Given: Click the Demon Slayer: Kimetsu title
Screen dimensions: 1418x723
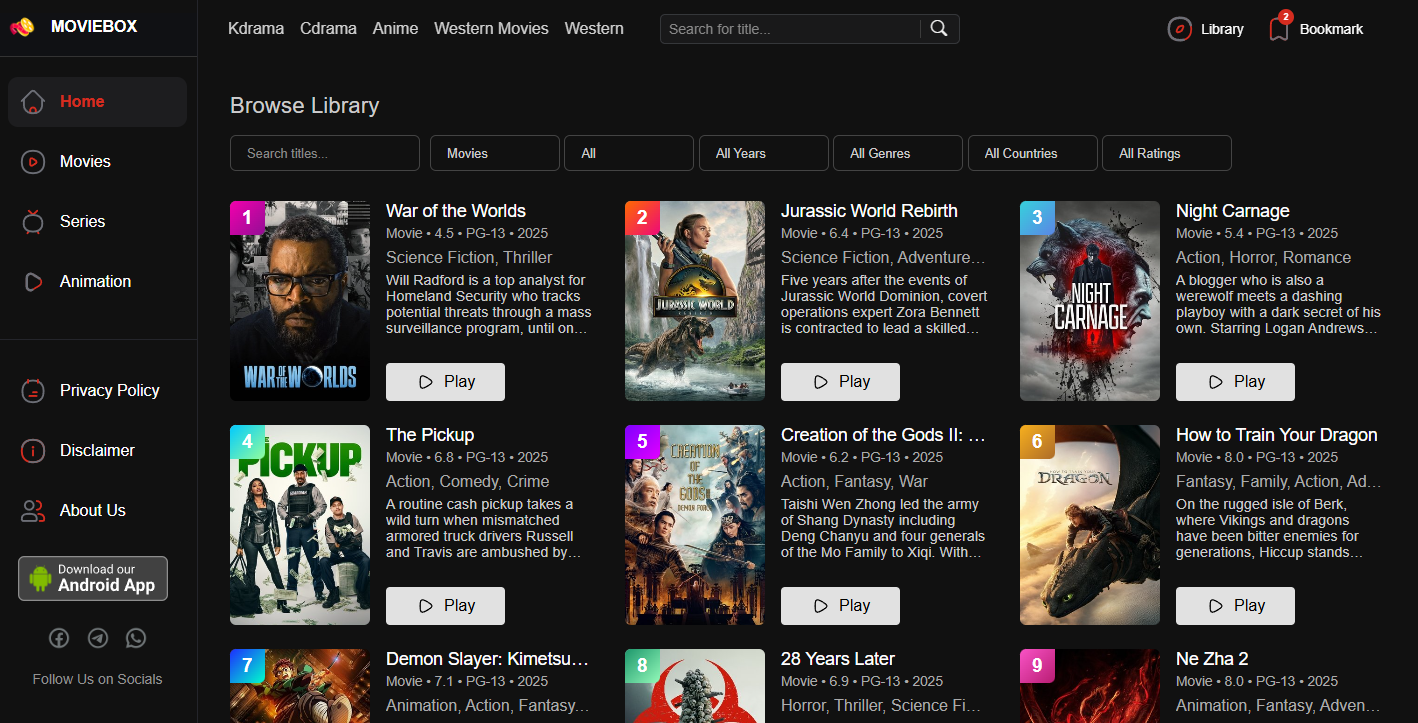Looking at the screenshot, I should [488, 659].
